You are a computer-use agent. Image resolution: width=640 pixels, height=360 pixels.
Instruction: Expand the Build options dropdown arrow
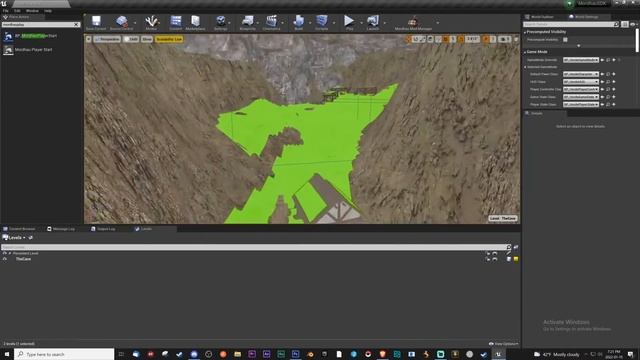[x=310, y=23]
